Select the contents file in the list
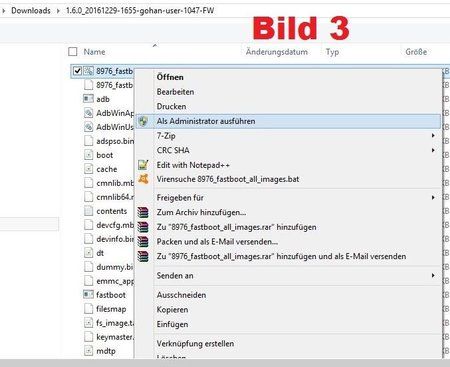 tap(112, 211)
